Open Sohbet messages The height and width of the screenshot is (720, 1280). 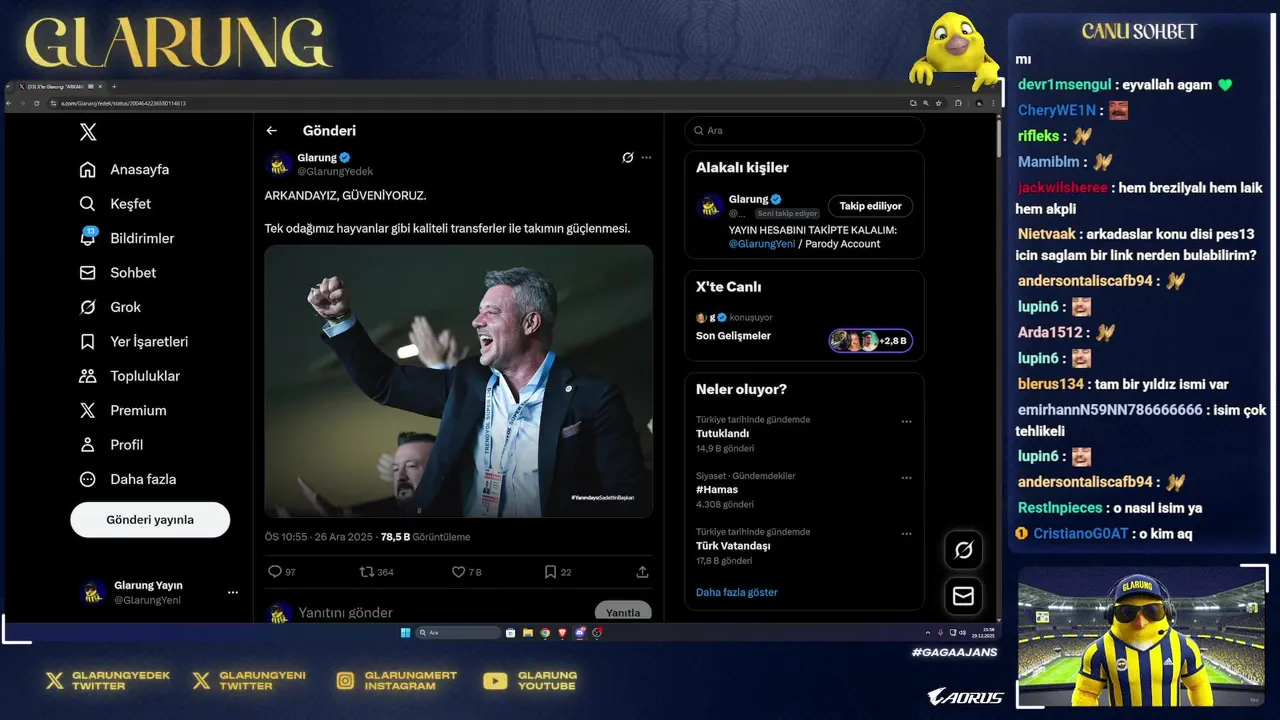[x=118, y=272]
